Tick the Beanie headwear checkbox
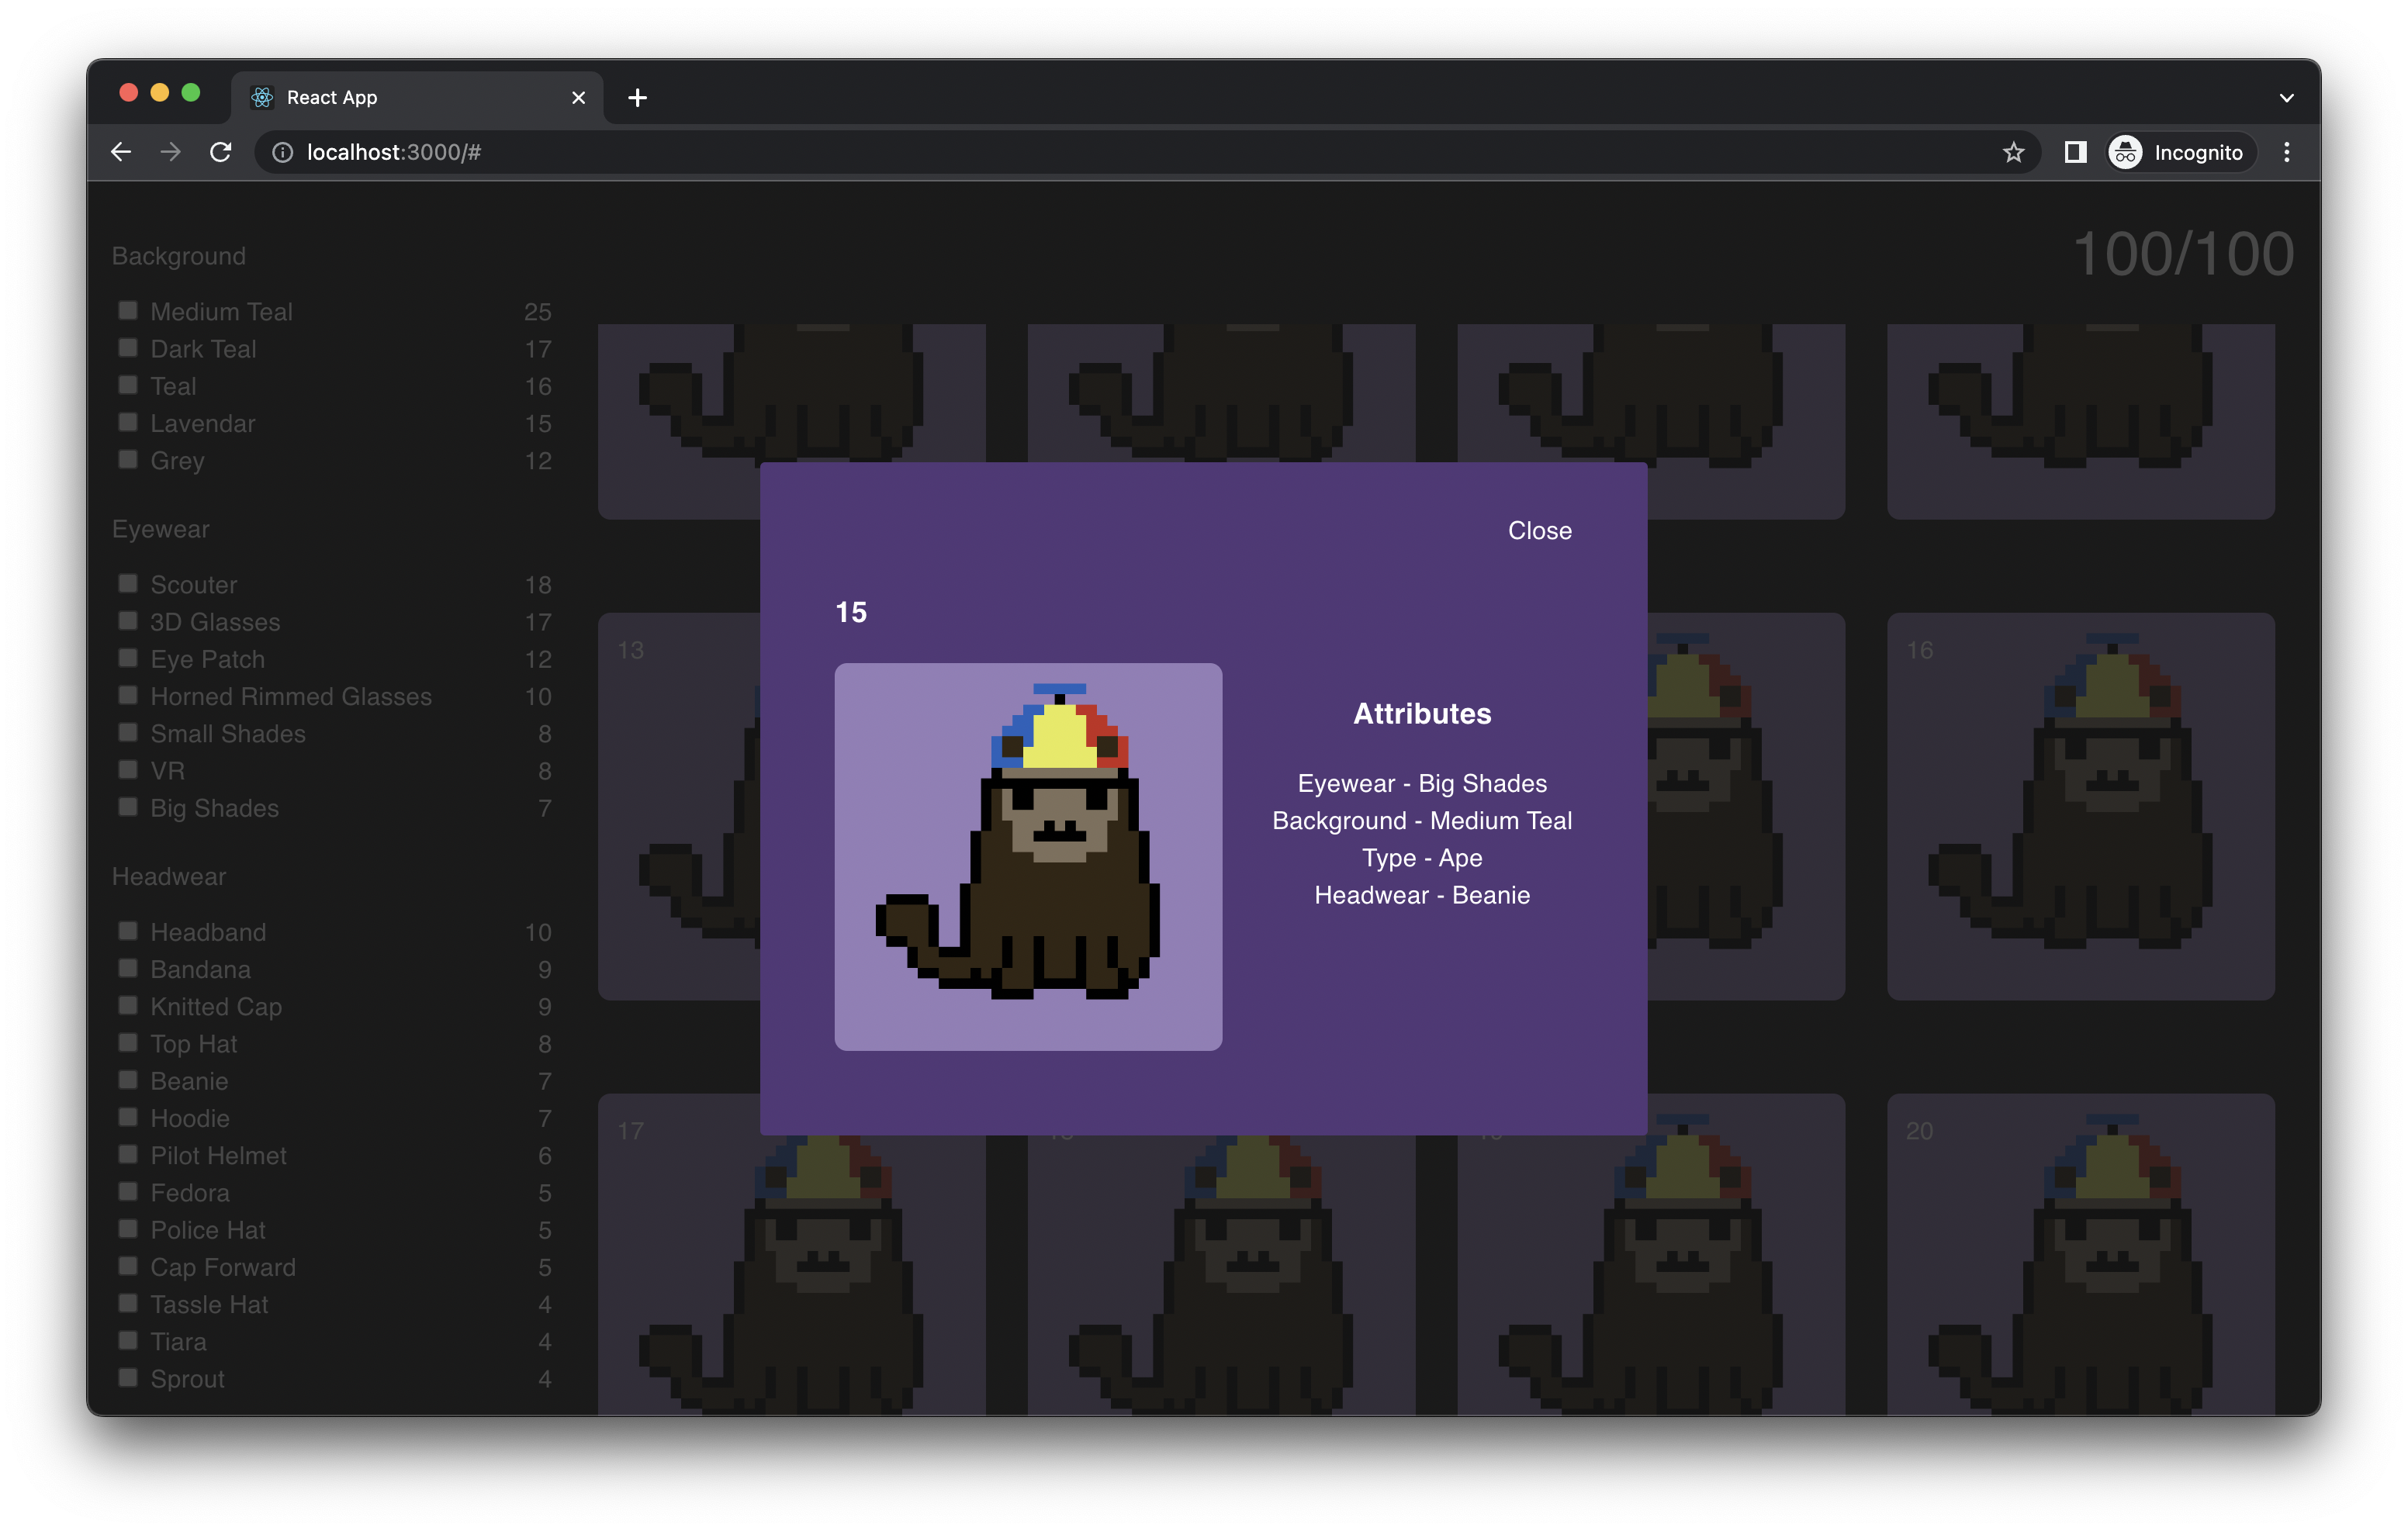2408x1531 pixels. 128,1080
